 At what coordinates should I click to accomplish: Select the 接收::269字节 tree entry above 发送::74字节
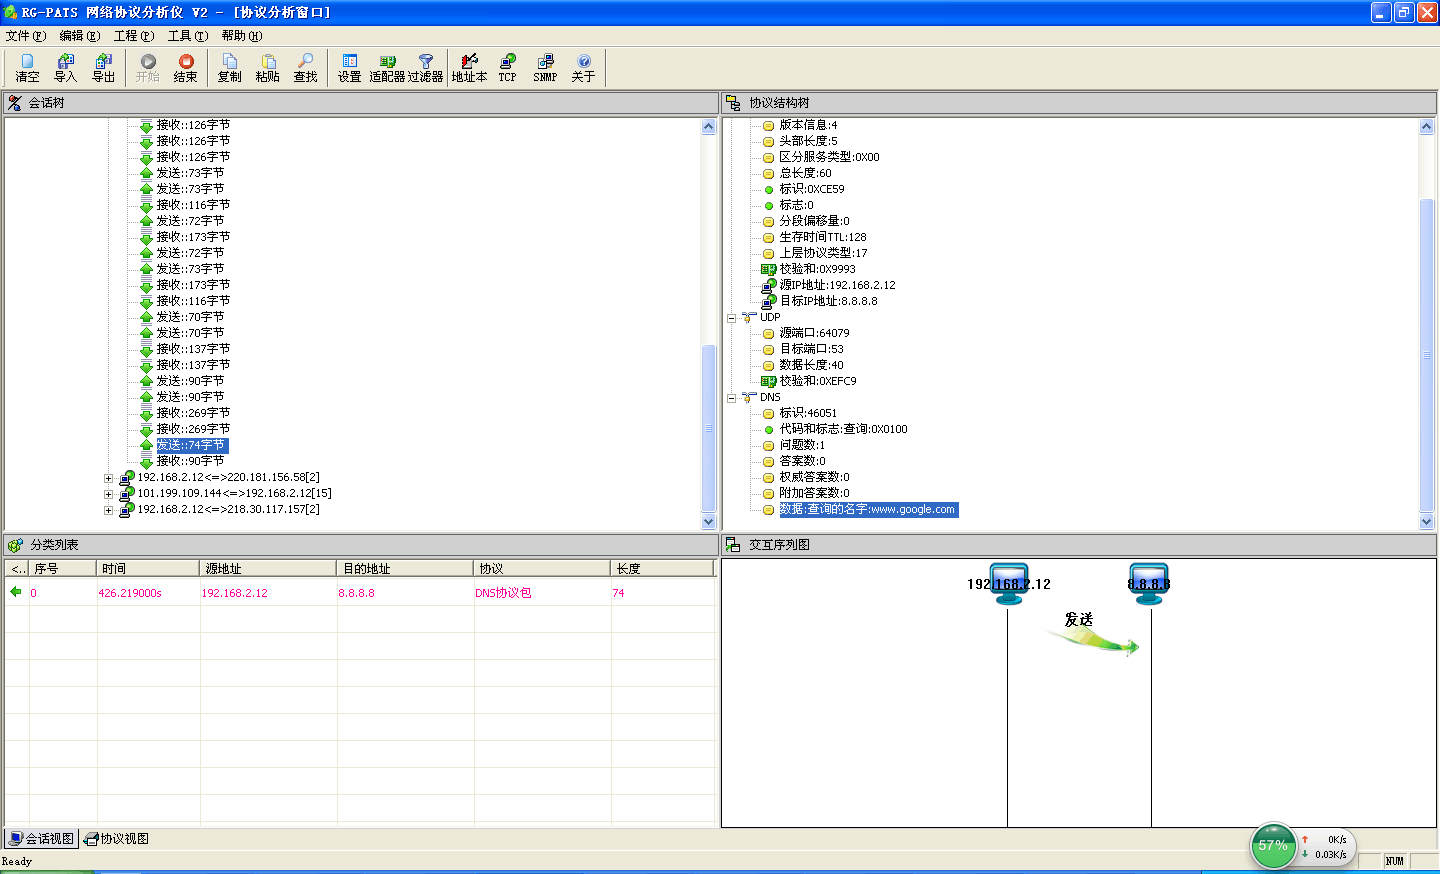(193, 429)
